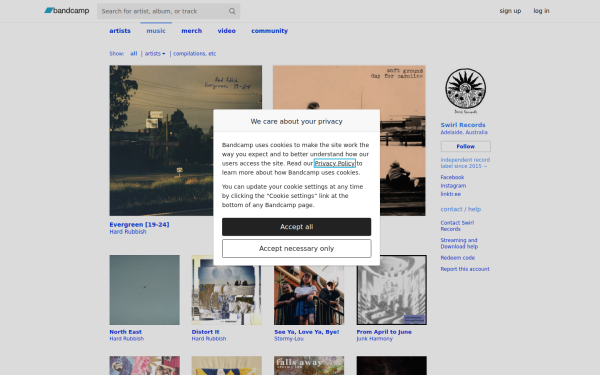This screenshot has width=600, height=375.
Task: Open the linktr.ee link
Action: 450,194
